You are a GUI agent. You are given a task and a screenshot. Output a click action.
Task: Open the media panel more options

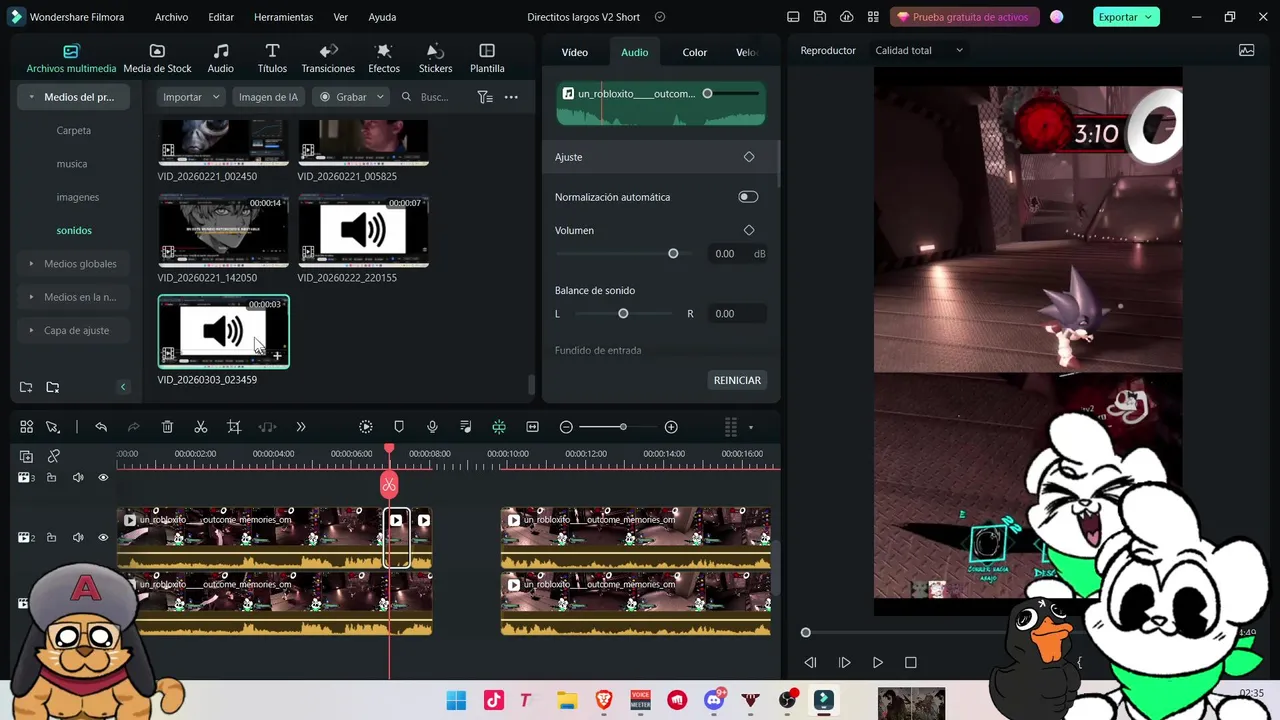511,97
